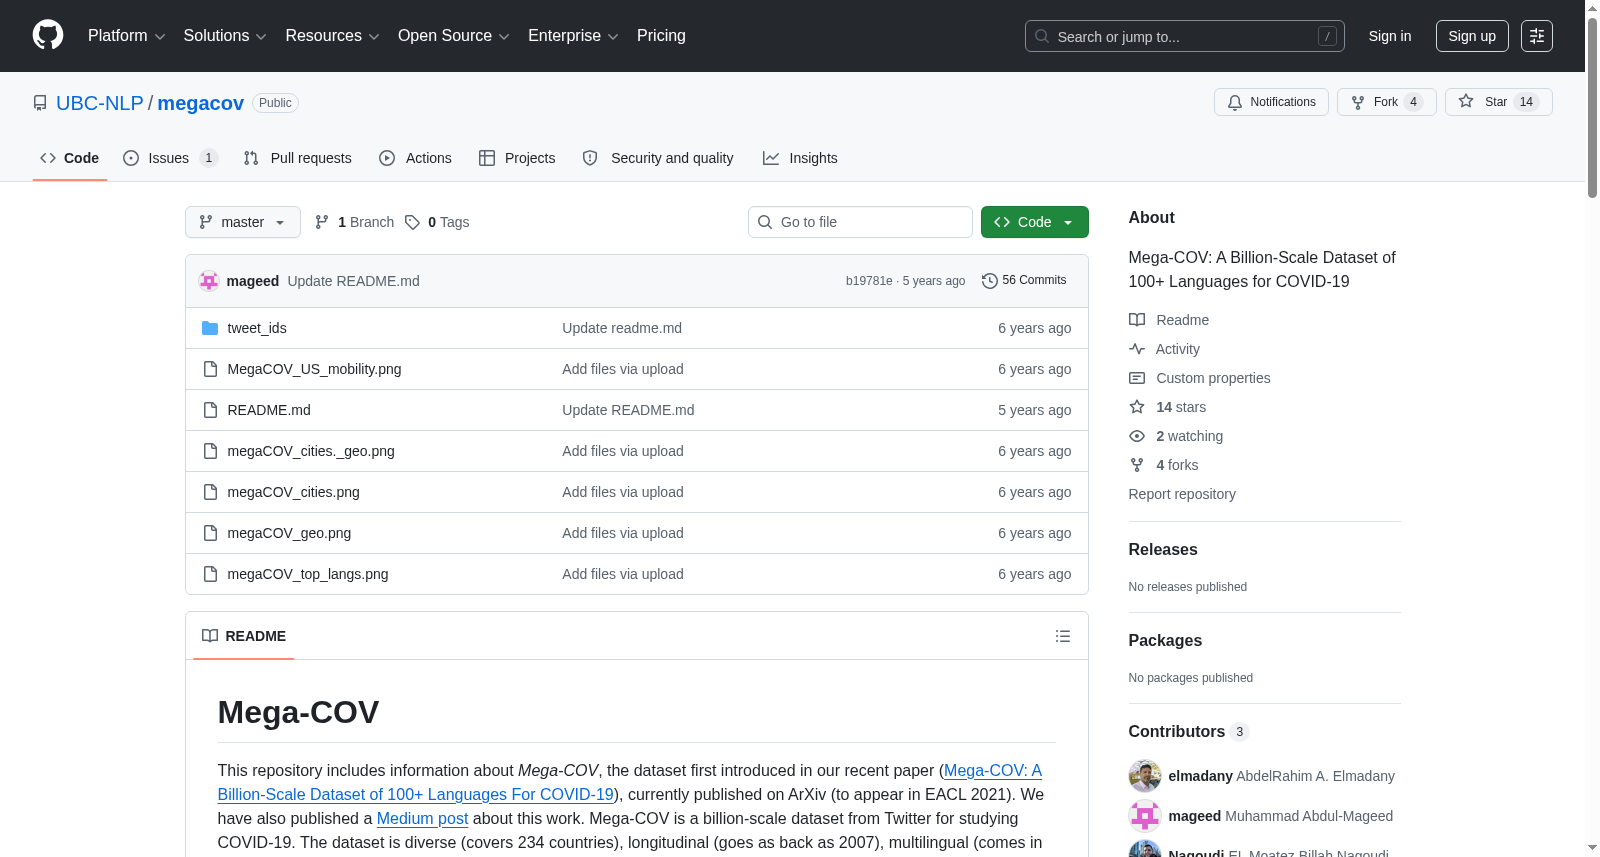Click the Sign in link

coord(1390,36)
